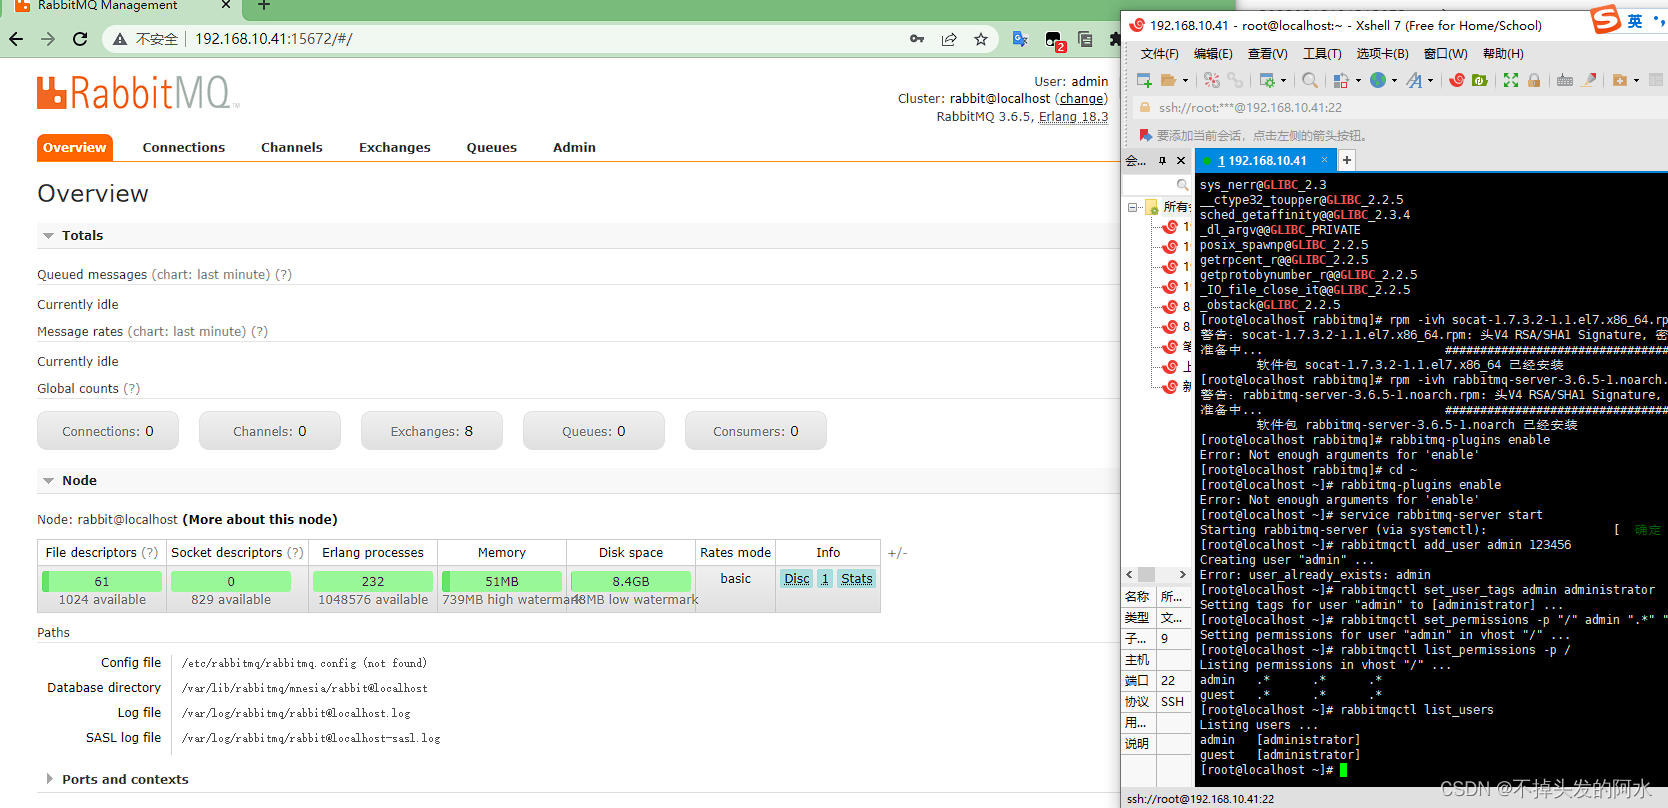Open Chrome new tab plus button
The width and height of the screenshot is (1668, 808).
pyautogui.click(x=264, y=6)
